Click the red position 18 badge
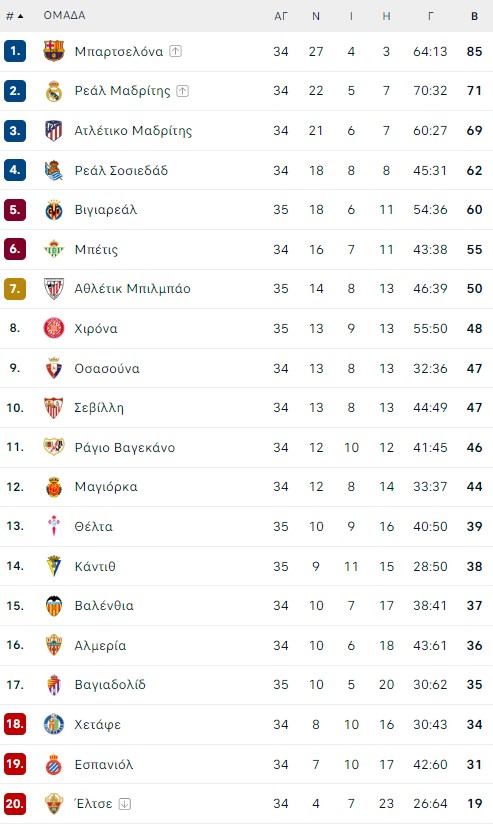The width and height of the screenshot is (493, 826). pyautogui.click(x=15, y=724)
